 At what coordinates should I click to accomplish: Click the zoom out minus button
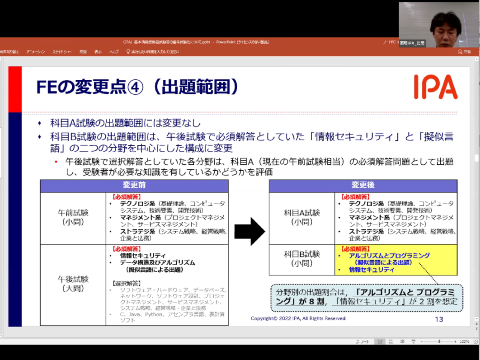point(422,342)
